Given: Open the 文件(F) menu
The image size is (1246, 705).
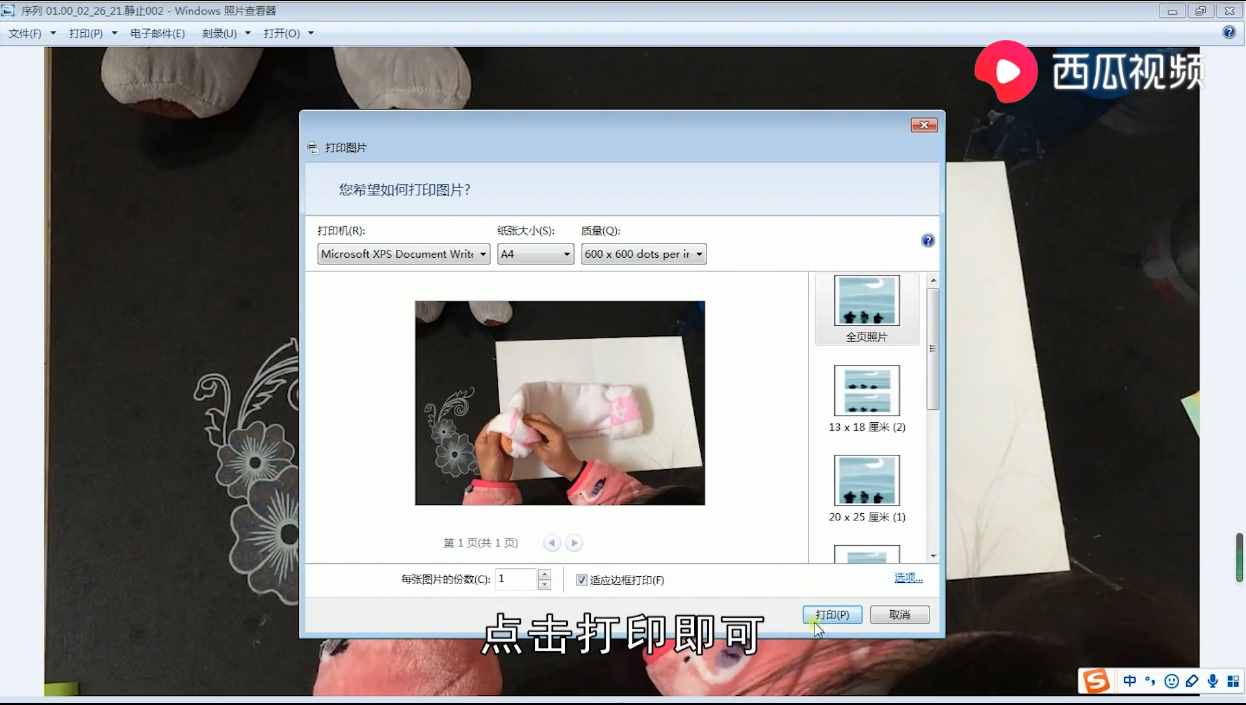Looking at the screenshot, I should coord(32,33).
